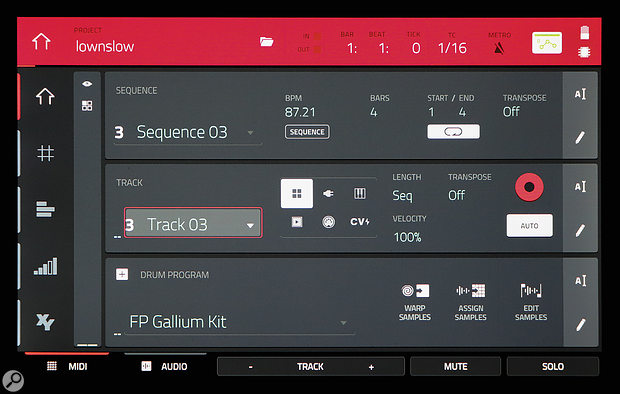Viewport: 620px width, 394px height.
Task: Open the CPU chip icon
Action: tap(584, 52)
